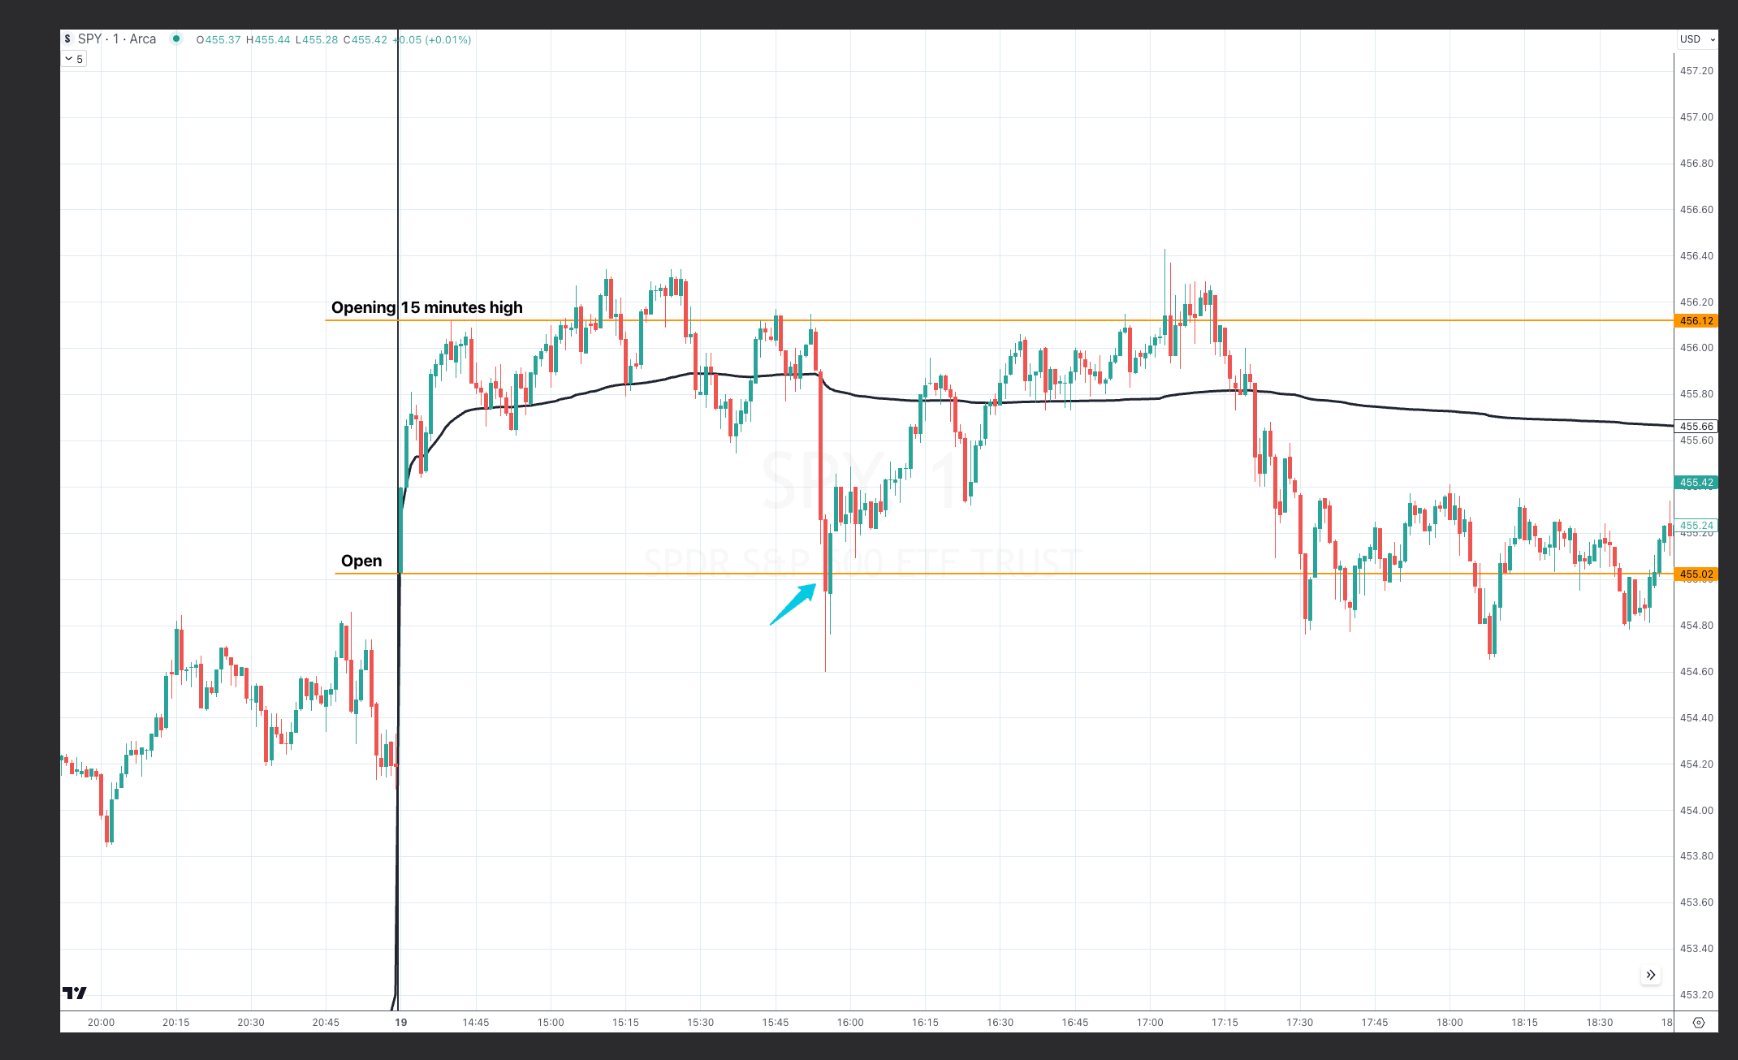Click the OHLC change value +0.05 (+0.01%)
Viewport: 1738px width, 1060px height.
pyautogui.click(x=434, y=40)
